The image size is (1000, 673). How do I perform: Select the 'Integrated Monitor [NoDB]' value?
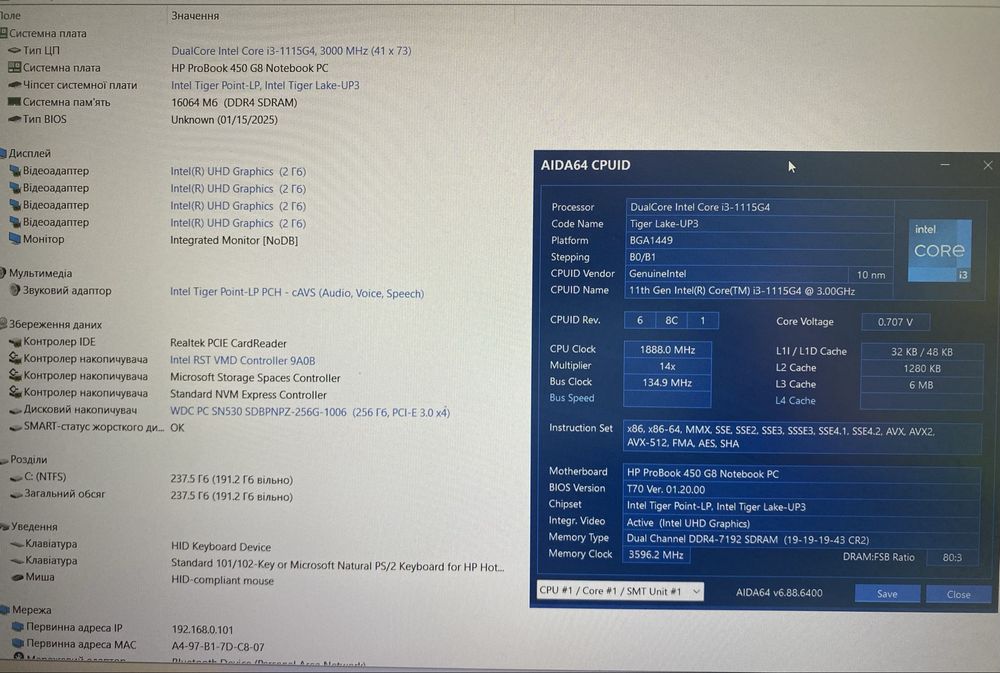234,240
